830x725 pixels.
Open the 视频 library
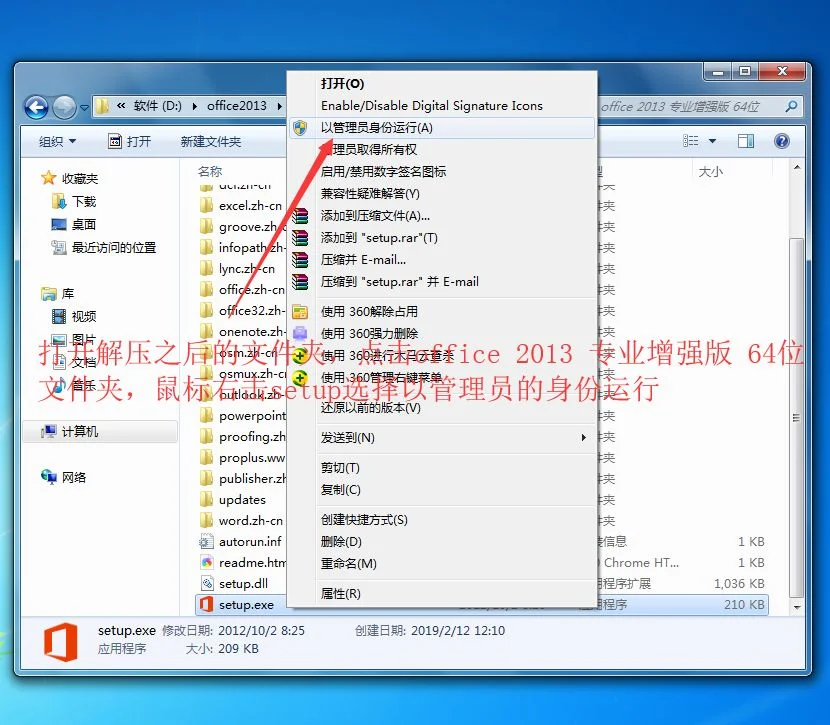pos(74,316)
